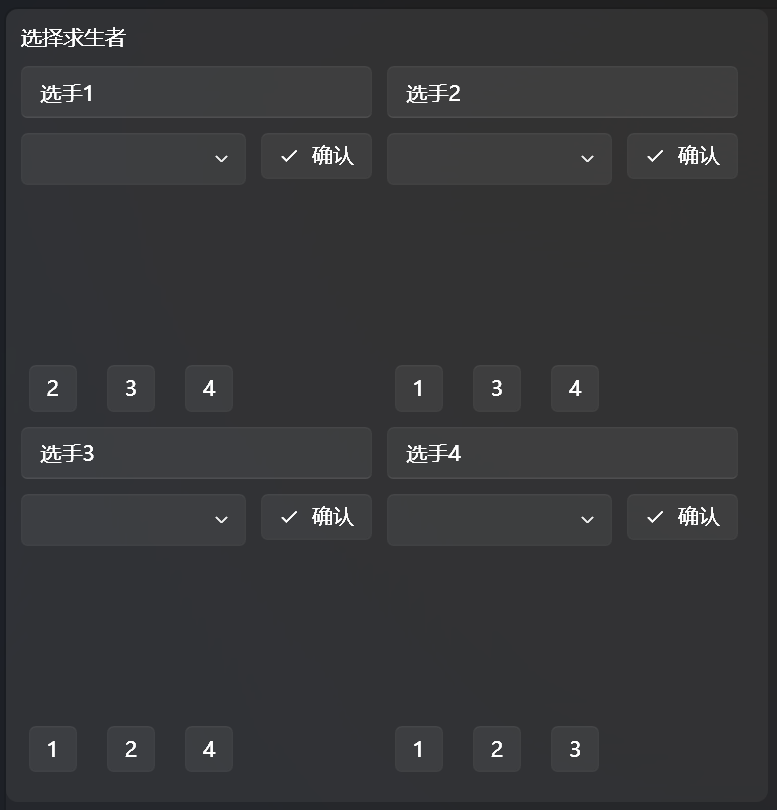777x810 pixels.
Task: Click 确认 in the 选手4 section
Action: tap(682, 516)
